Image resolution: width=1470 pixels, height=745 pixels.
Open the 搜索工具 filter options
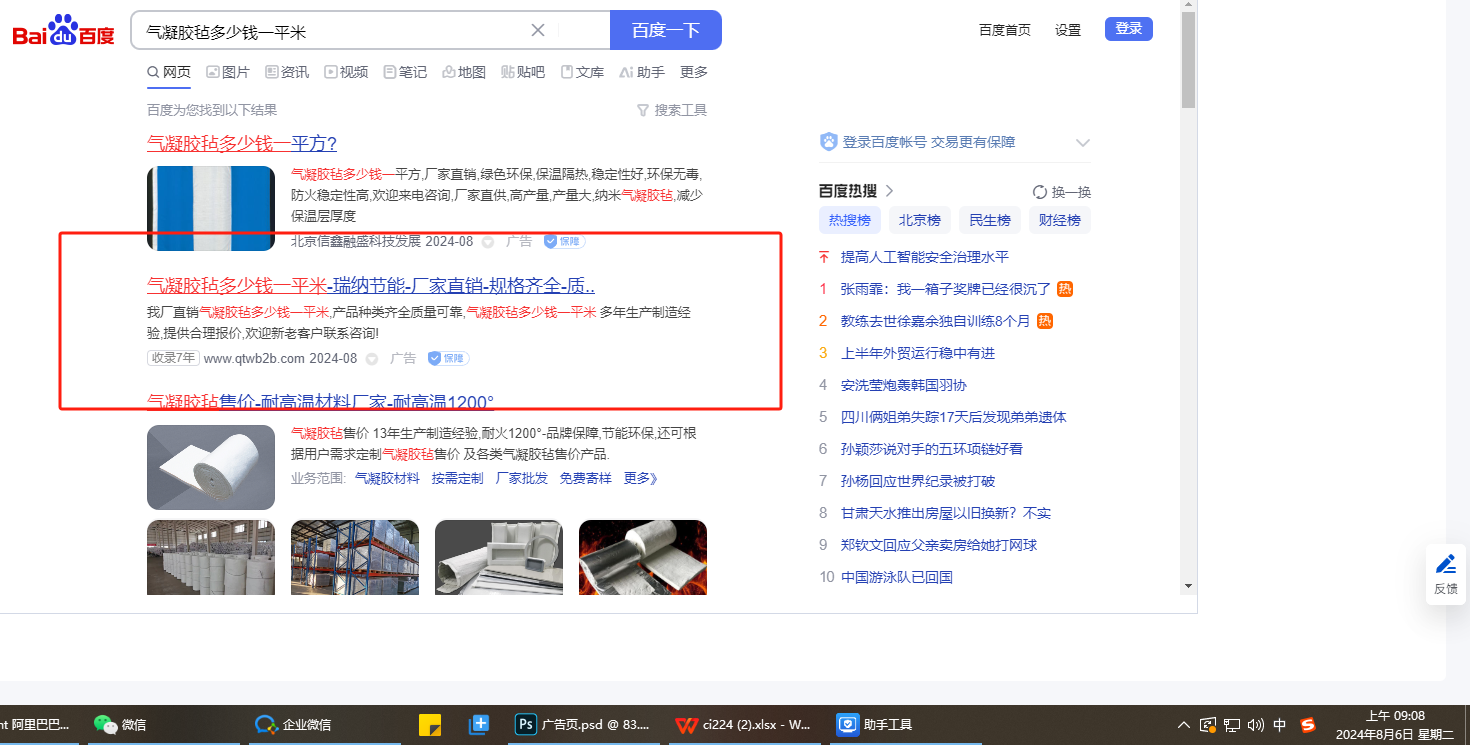(x=672, y=110)
